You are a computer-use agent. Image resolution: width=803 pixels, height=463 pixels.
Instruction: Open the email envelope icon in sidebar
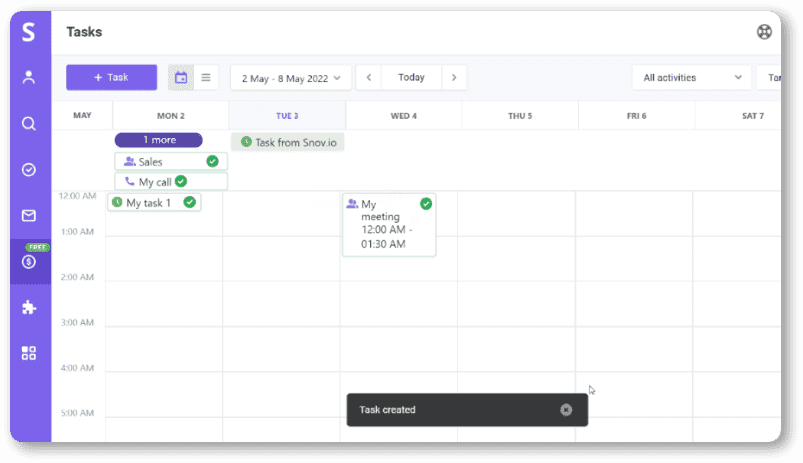29,215
